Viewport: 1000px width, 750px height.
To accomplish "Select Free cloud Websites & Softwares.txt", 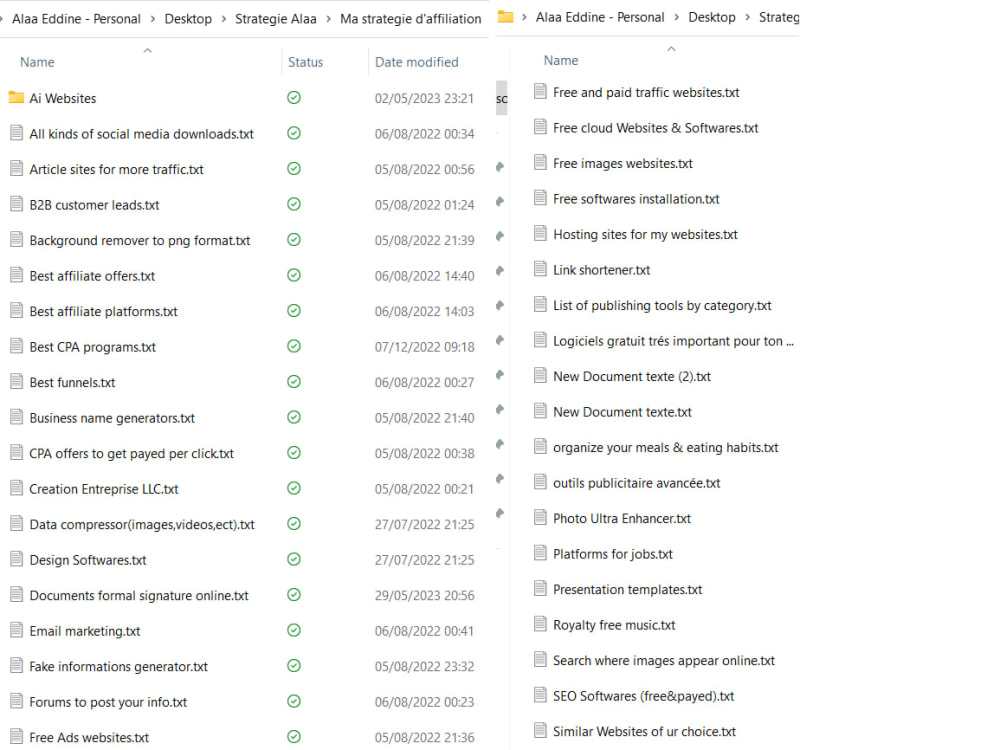I will pyautogui.click(x=656, y=128).
